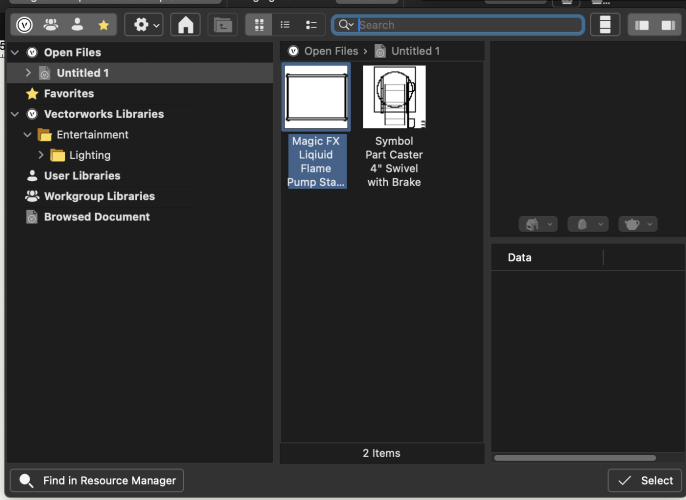The image size is (686, 500).
Task: Click the new folder icon
Action: (223, 24)
